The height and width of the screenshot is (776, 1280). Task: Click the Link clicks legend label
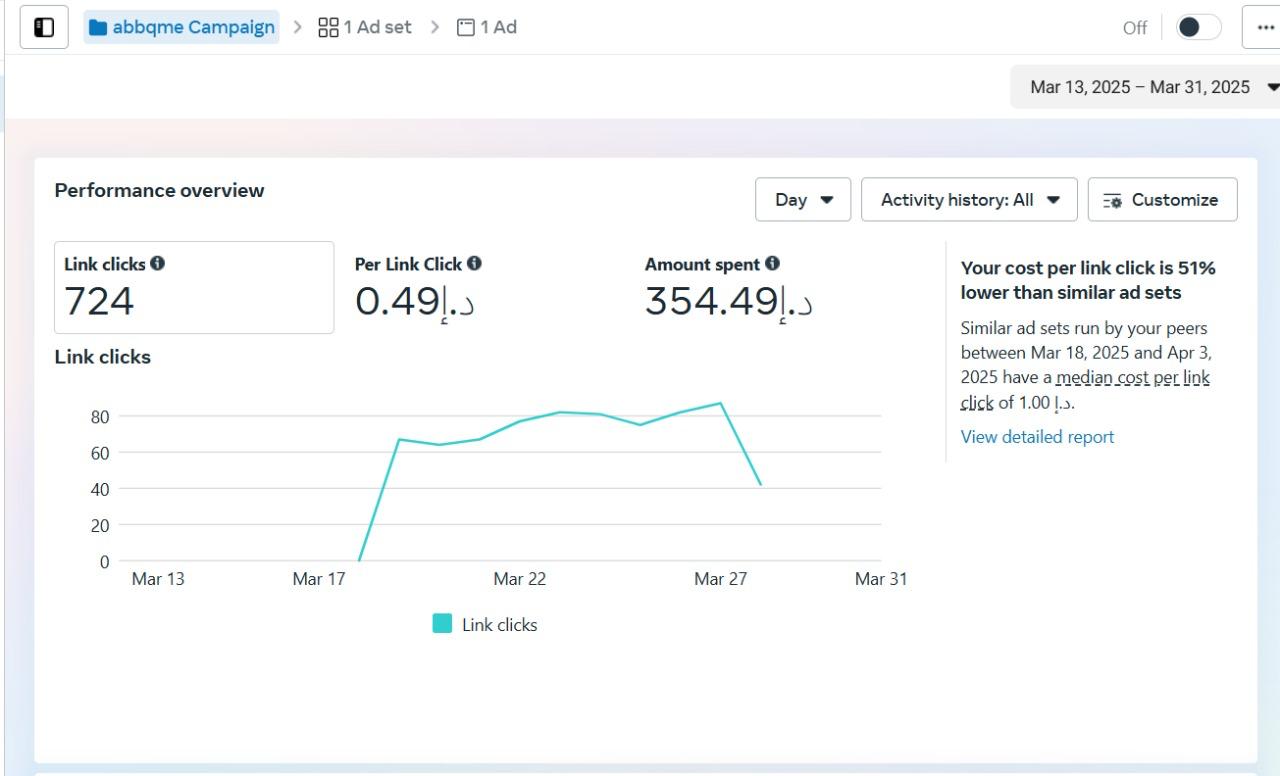[499, 625]
